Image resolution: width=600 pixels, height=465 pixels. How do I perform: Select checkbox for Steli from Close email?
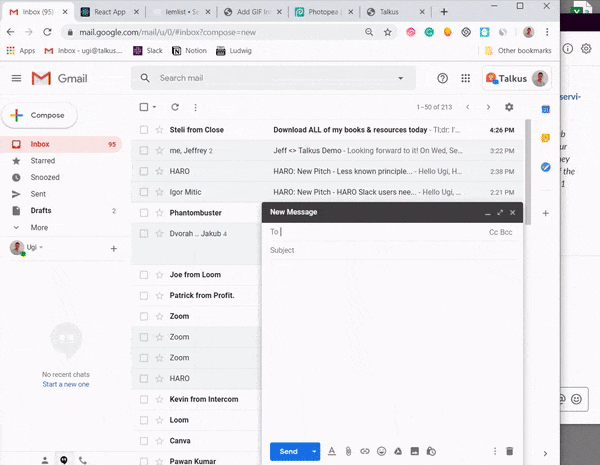pyautogui.click(x=144, y=130)
